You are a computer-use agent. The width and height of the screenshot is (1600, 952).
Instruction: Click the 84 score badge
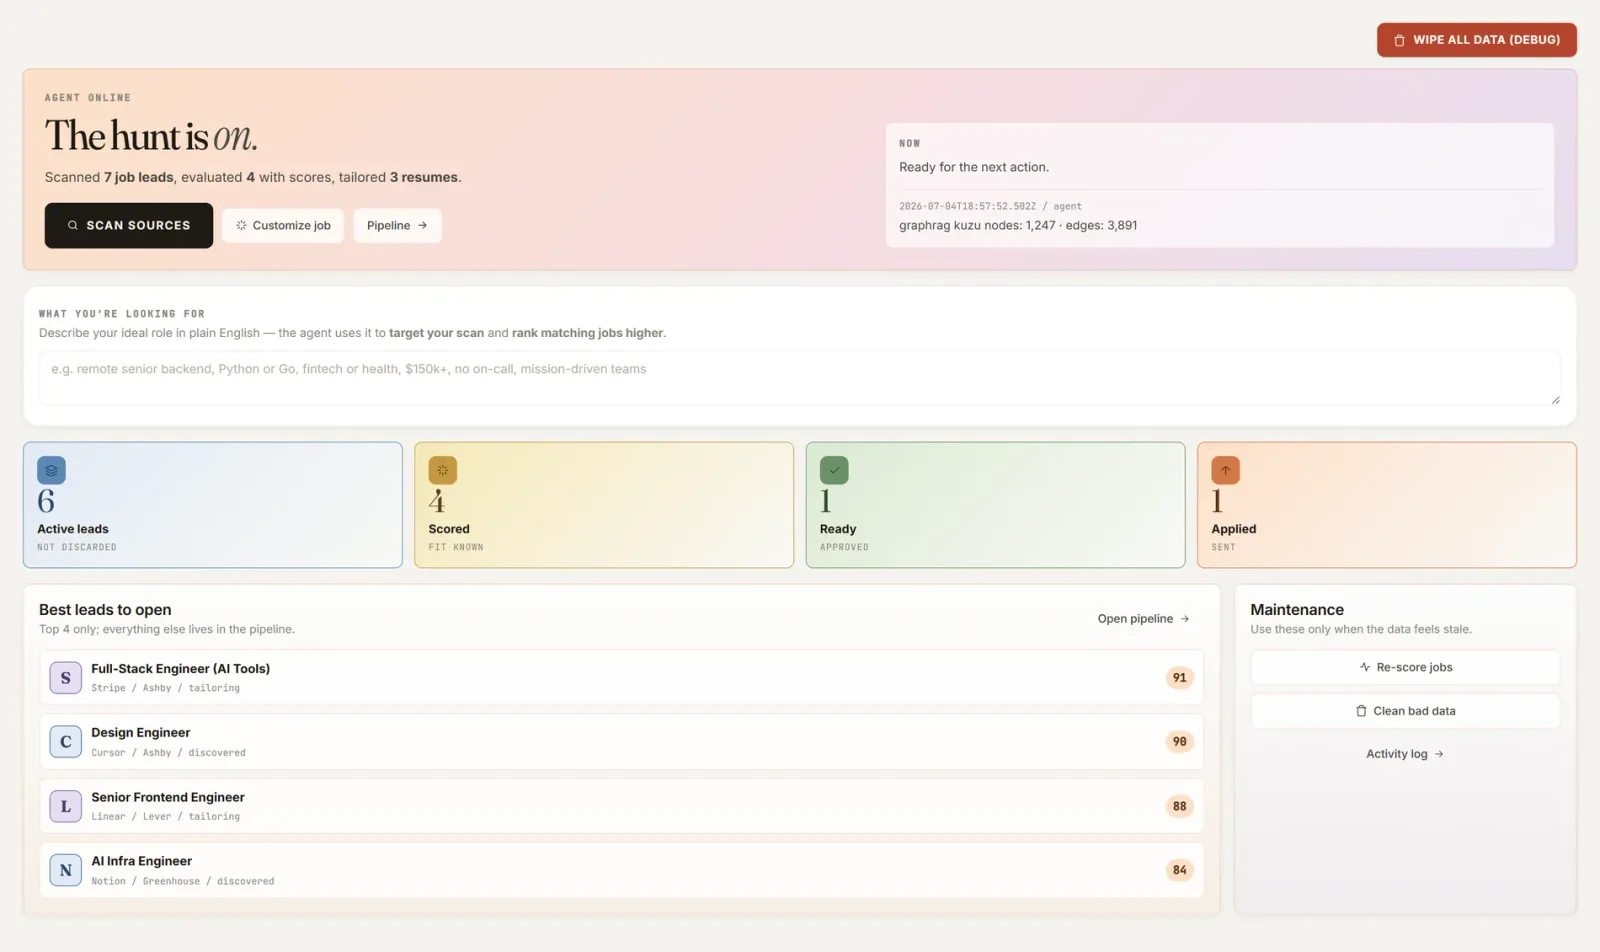point(1180,870)
